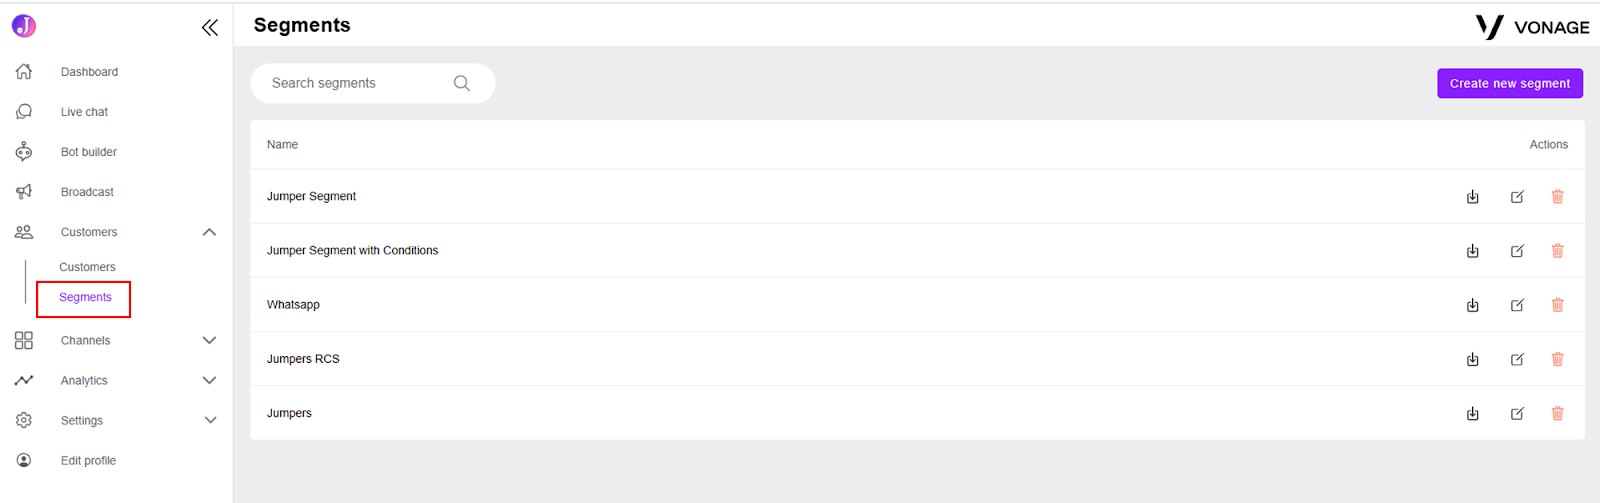Open the Bot builder robot icon
Image resolution: width=1600 pixels, height=503 pixels.
[24, 151]
